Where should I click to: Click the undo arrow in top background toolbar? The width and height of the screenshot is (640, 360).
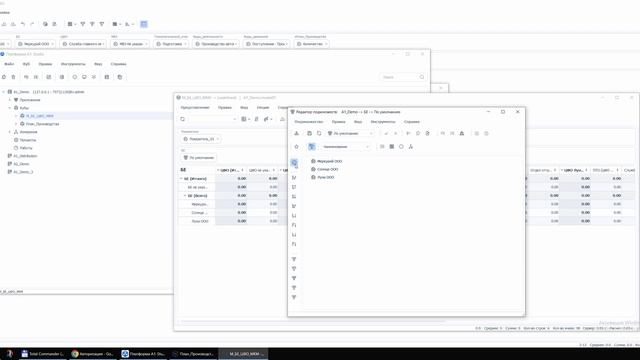coord(23,24)
